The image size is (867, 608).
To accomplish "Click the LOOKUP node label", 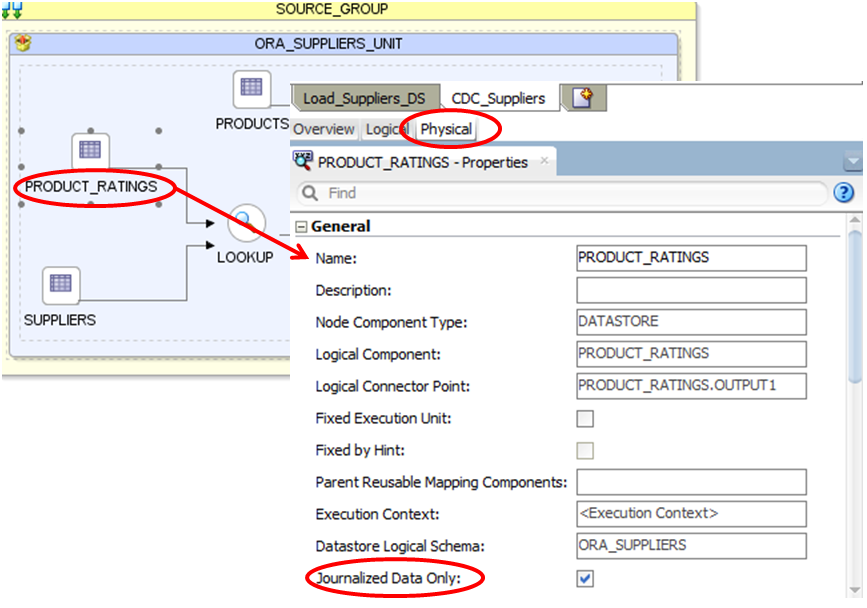I will (x=245, y=258).
